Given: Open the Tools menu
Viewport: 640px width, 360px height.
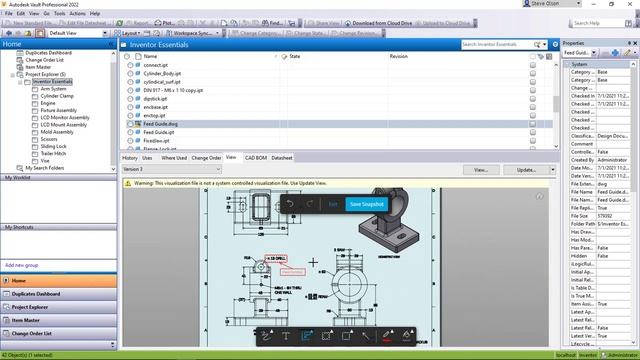Looking at the screenshot, I should pyautogui.click(x=60, y=13).
